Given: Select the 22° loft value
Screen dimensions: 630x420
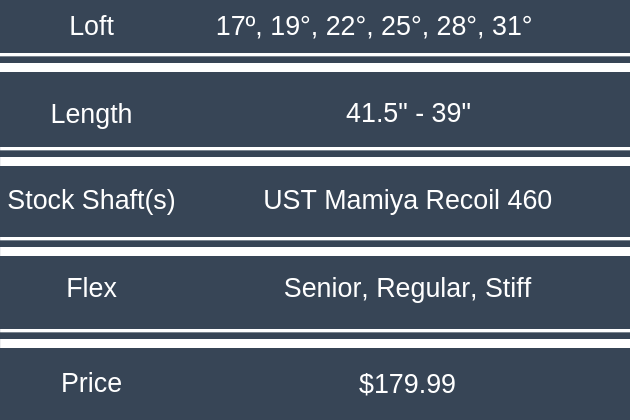Looking at the screenshot, I should point(346,26).
